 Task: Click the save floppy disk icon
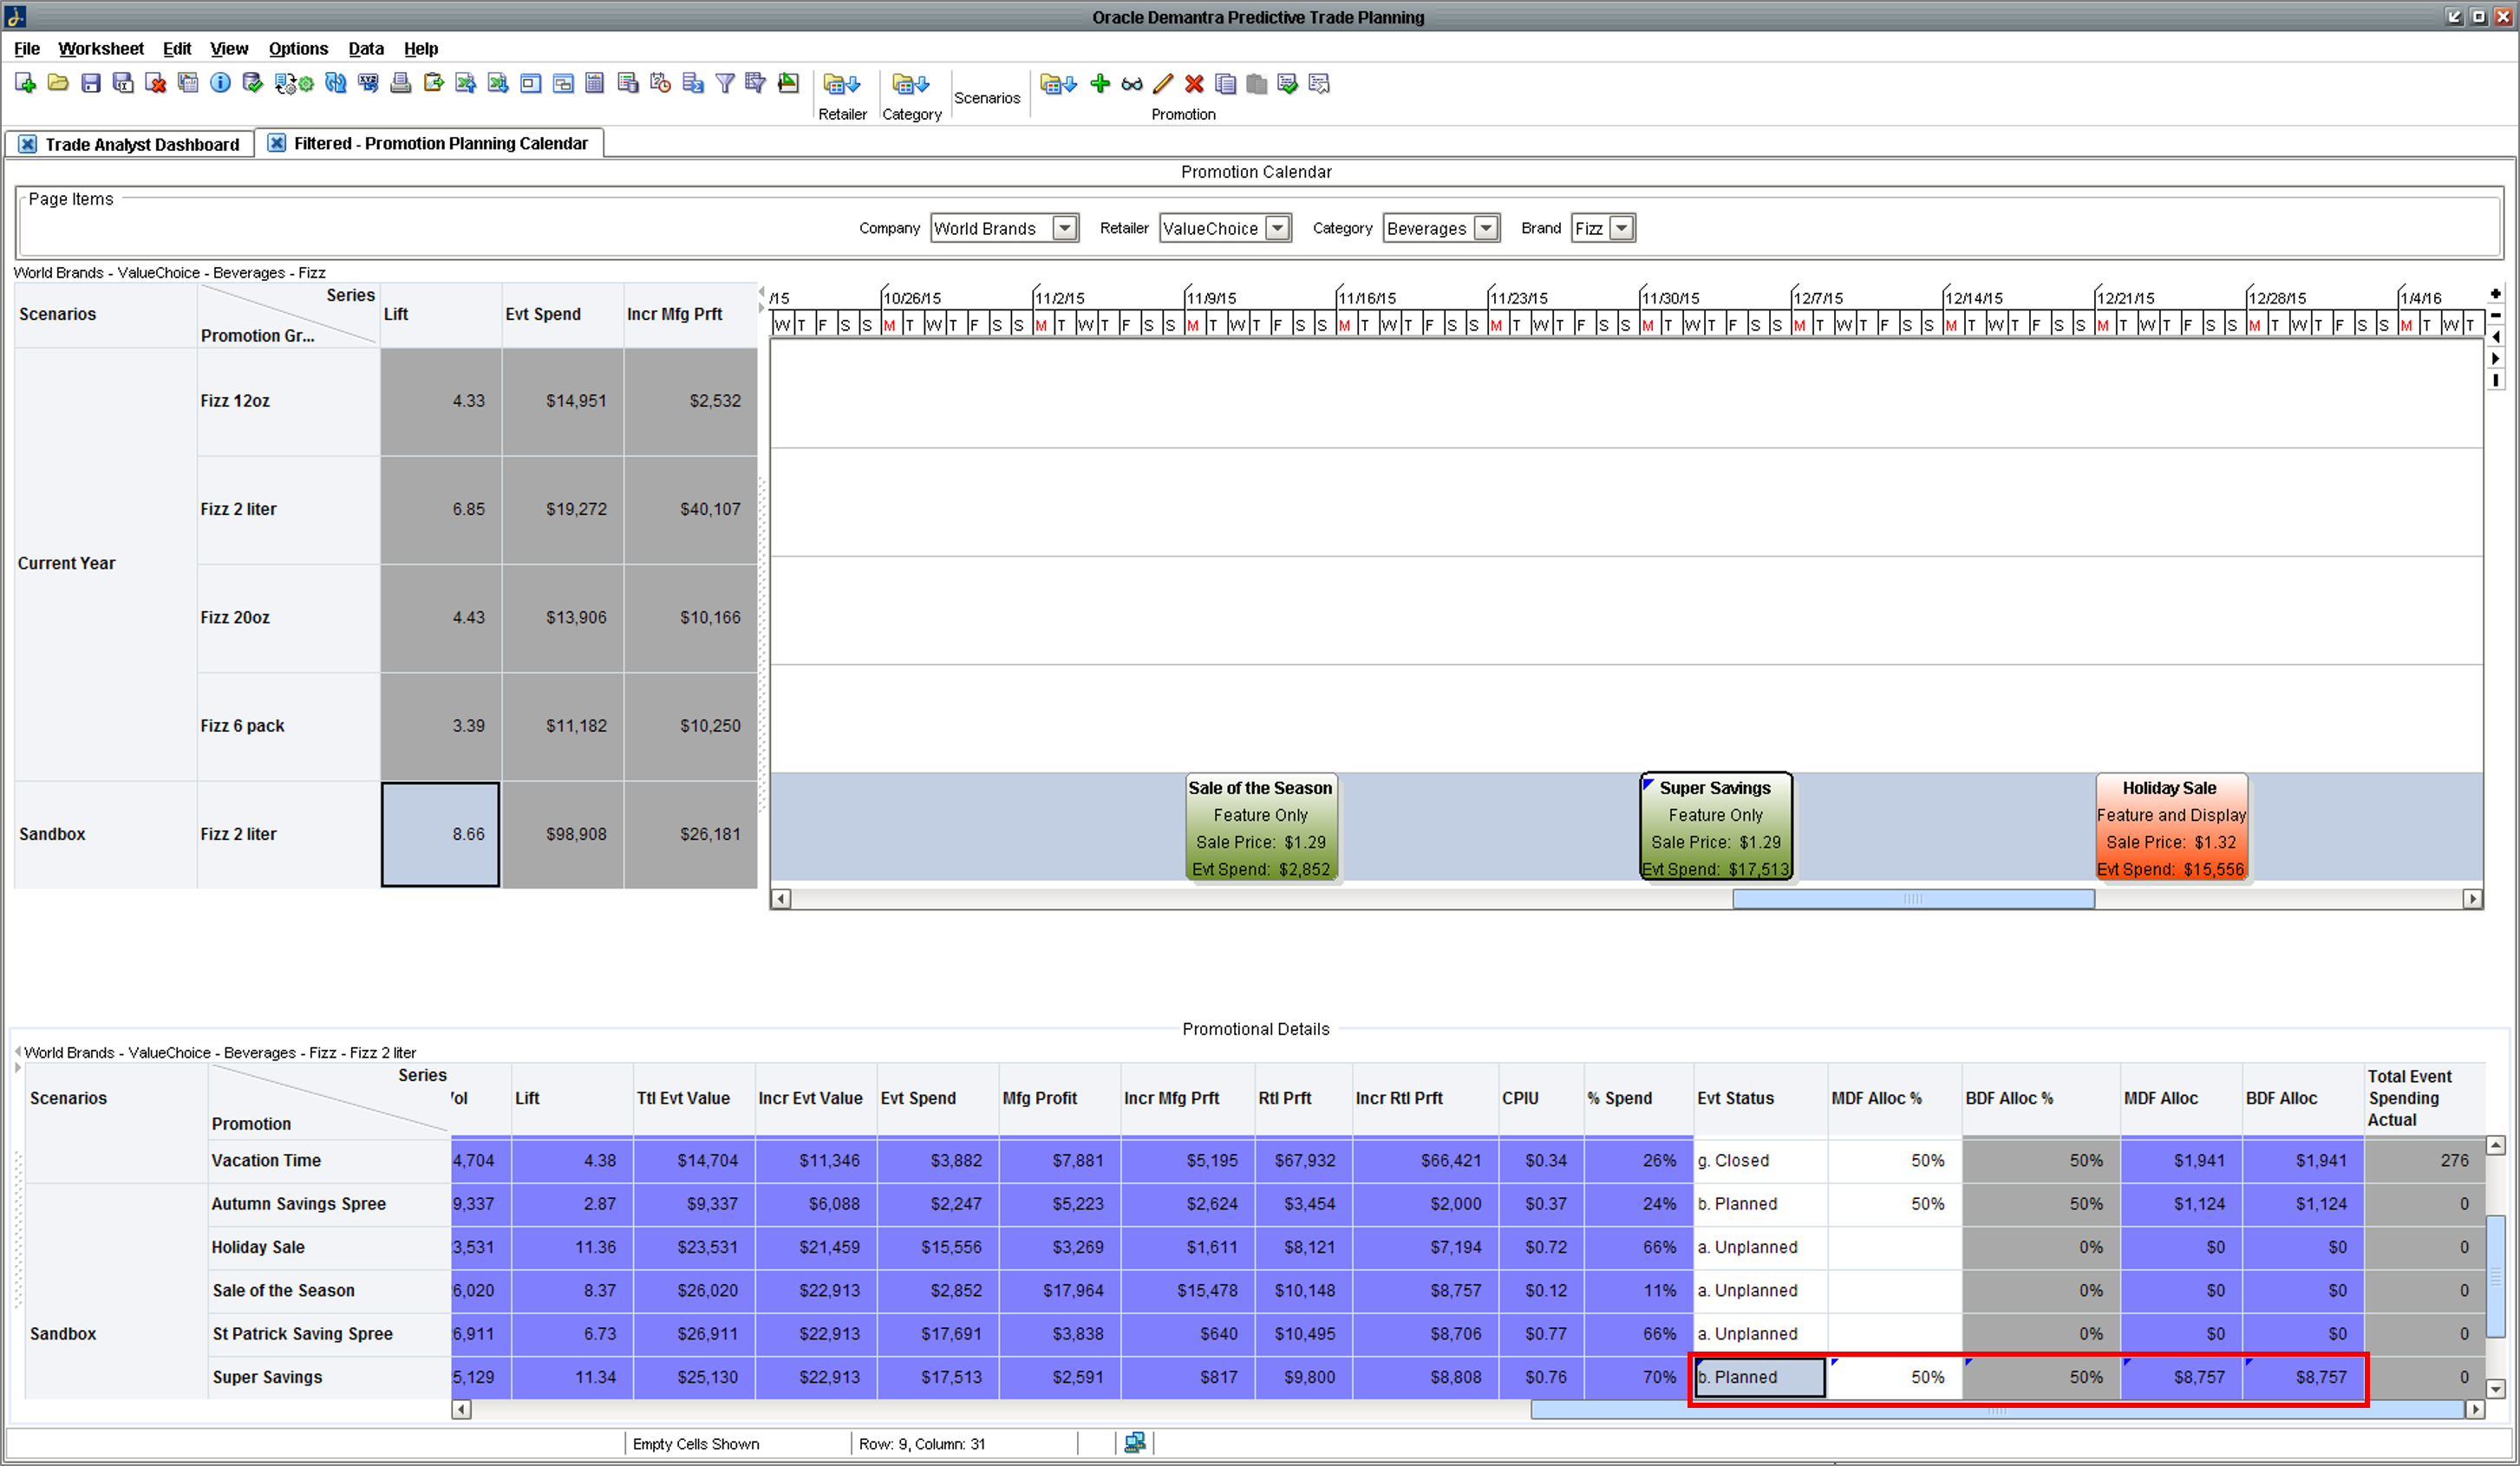coord(91,84)
